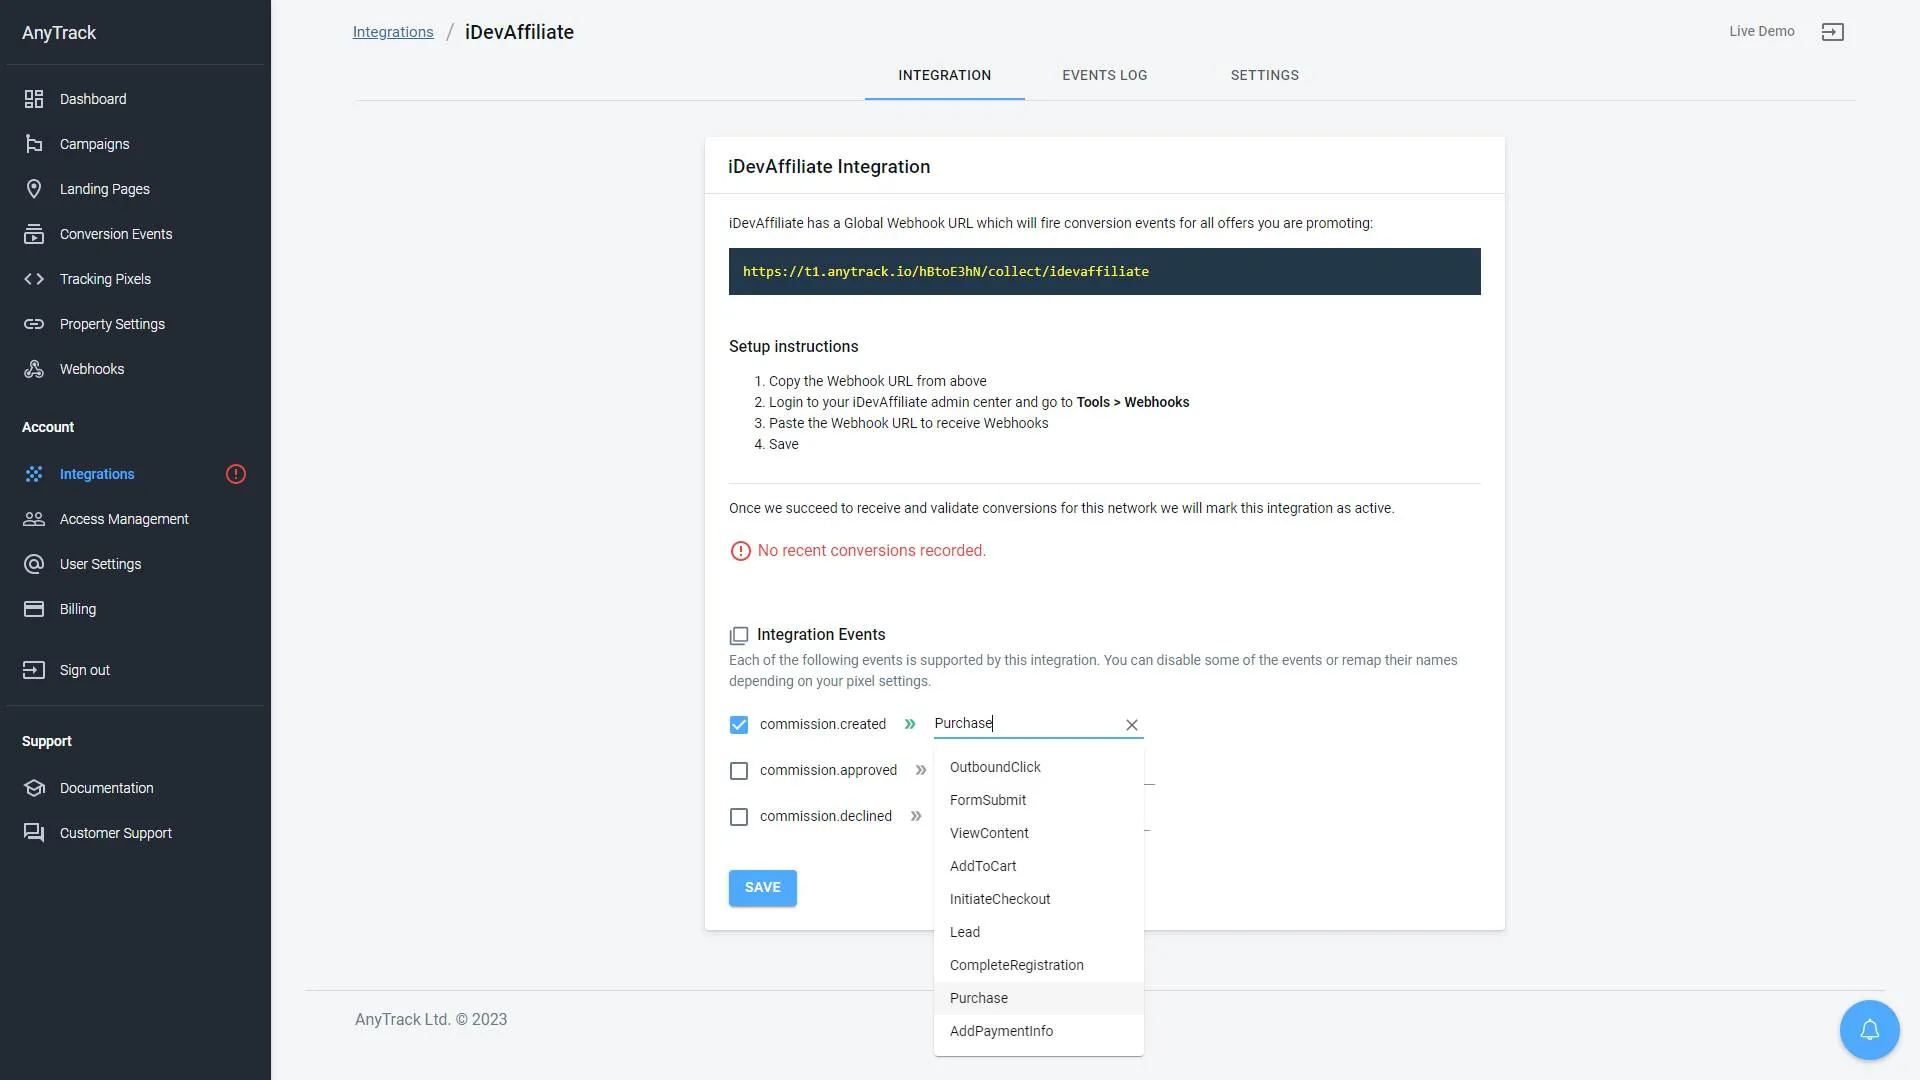Screen dimensions: 1920x1080
Task: Pick Lead from the event dropdown
Action: pos(1038,932)
